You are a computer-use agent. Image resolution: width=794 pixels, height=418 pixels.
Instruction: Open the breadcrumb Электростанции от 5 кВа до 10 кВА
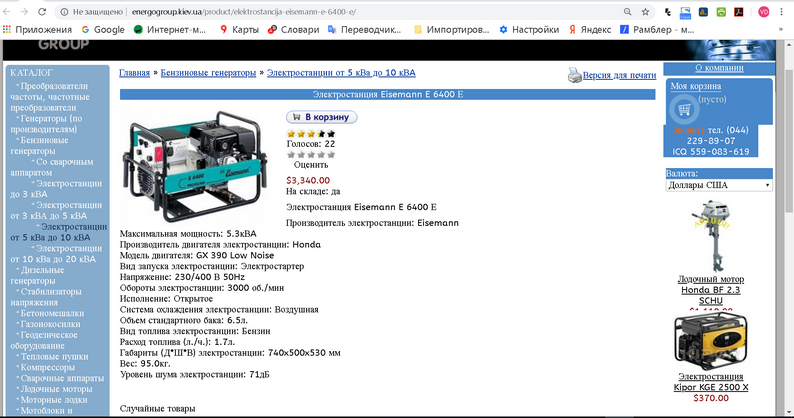pyautogui.click(x=341, y=73)
